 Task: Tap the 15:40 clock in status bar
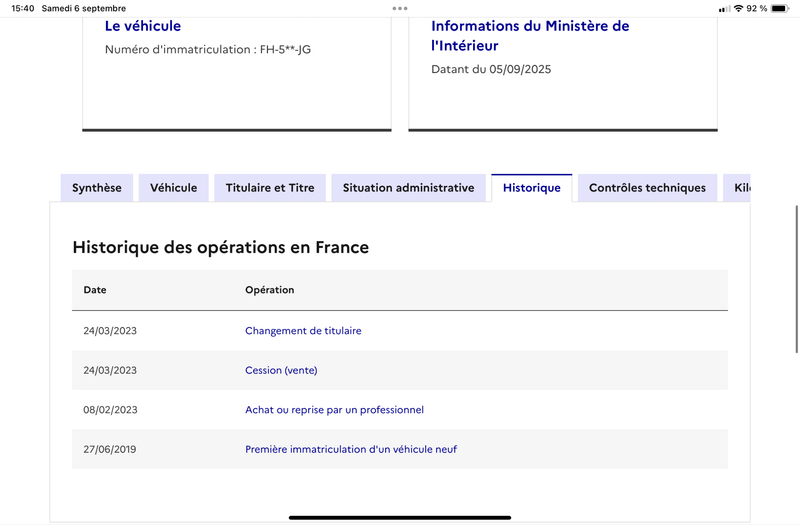click(22, 8)
